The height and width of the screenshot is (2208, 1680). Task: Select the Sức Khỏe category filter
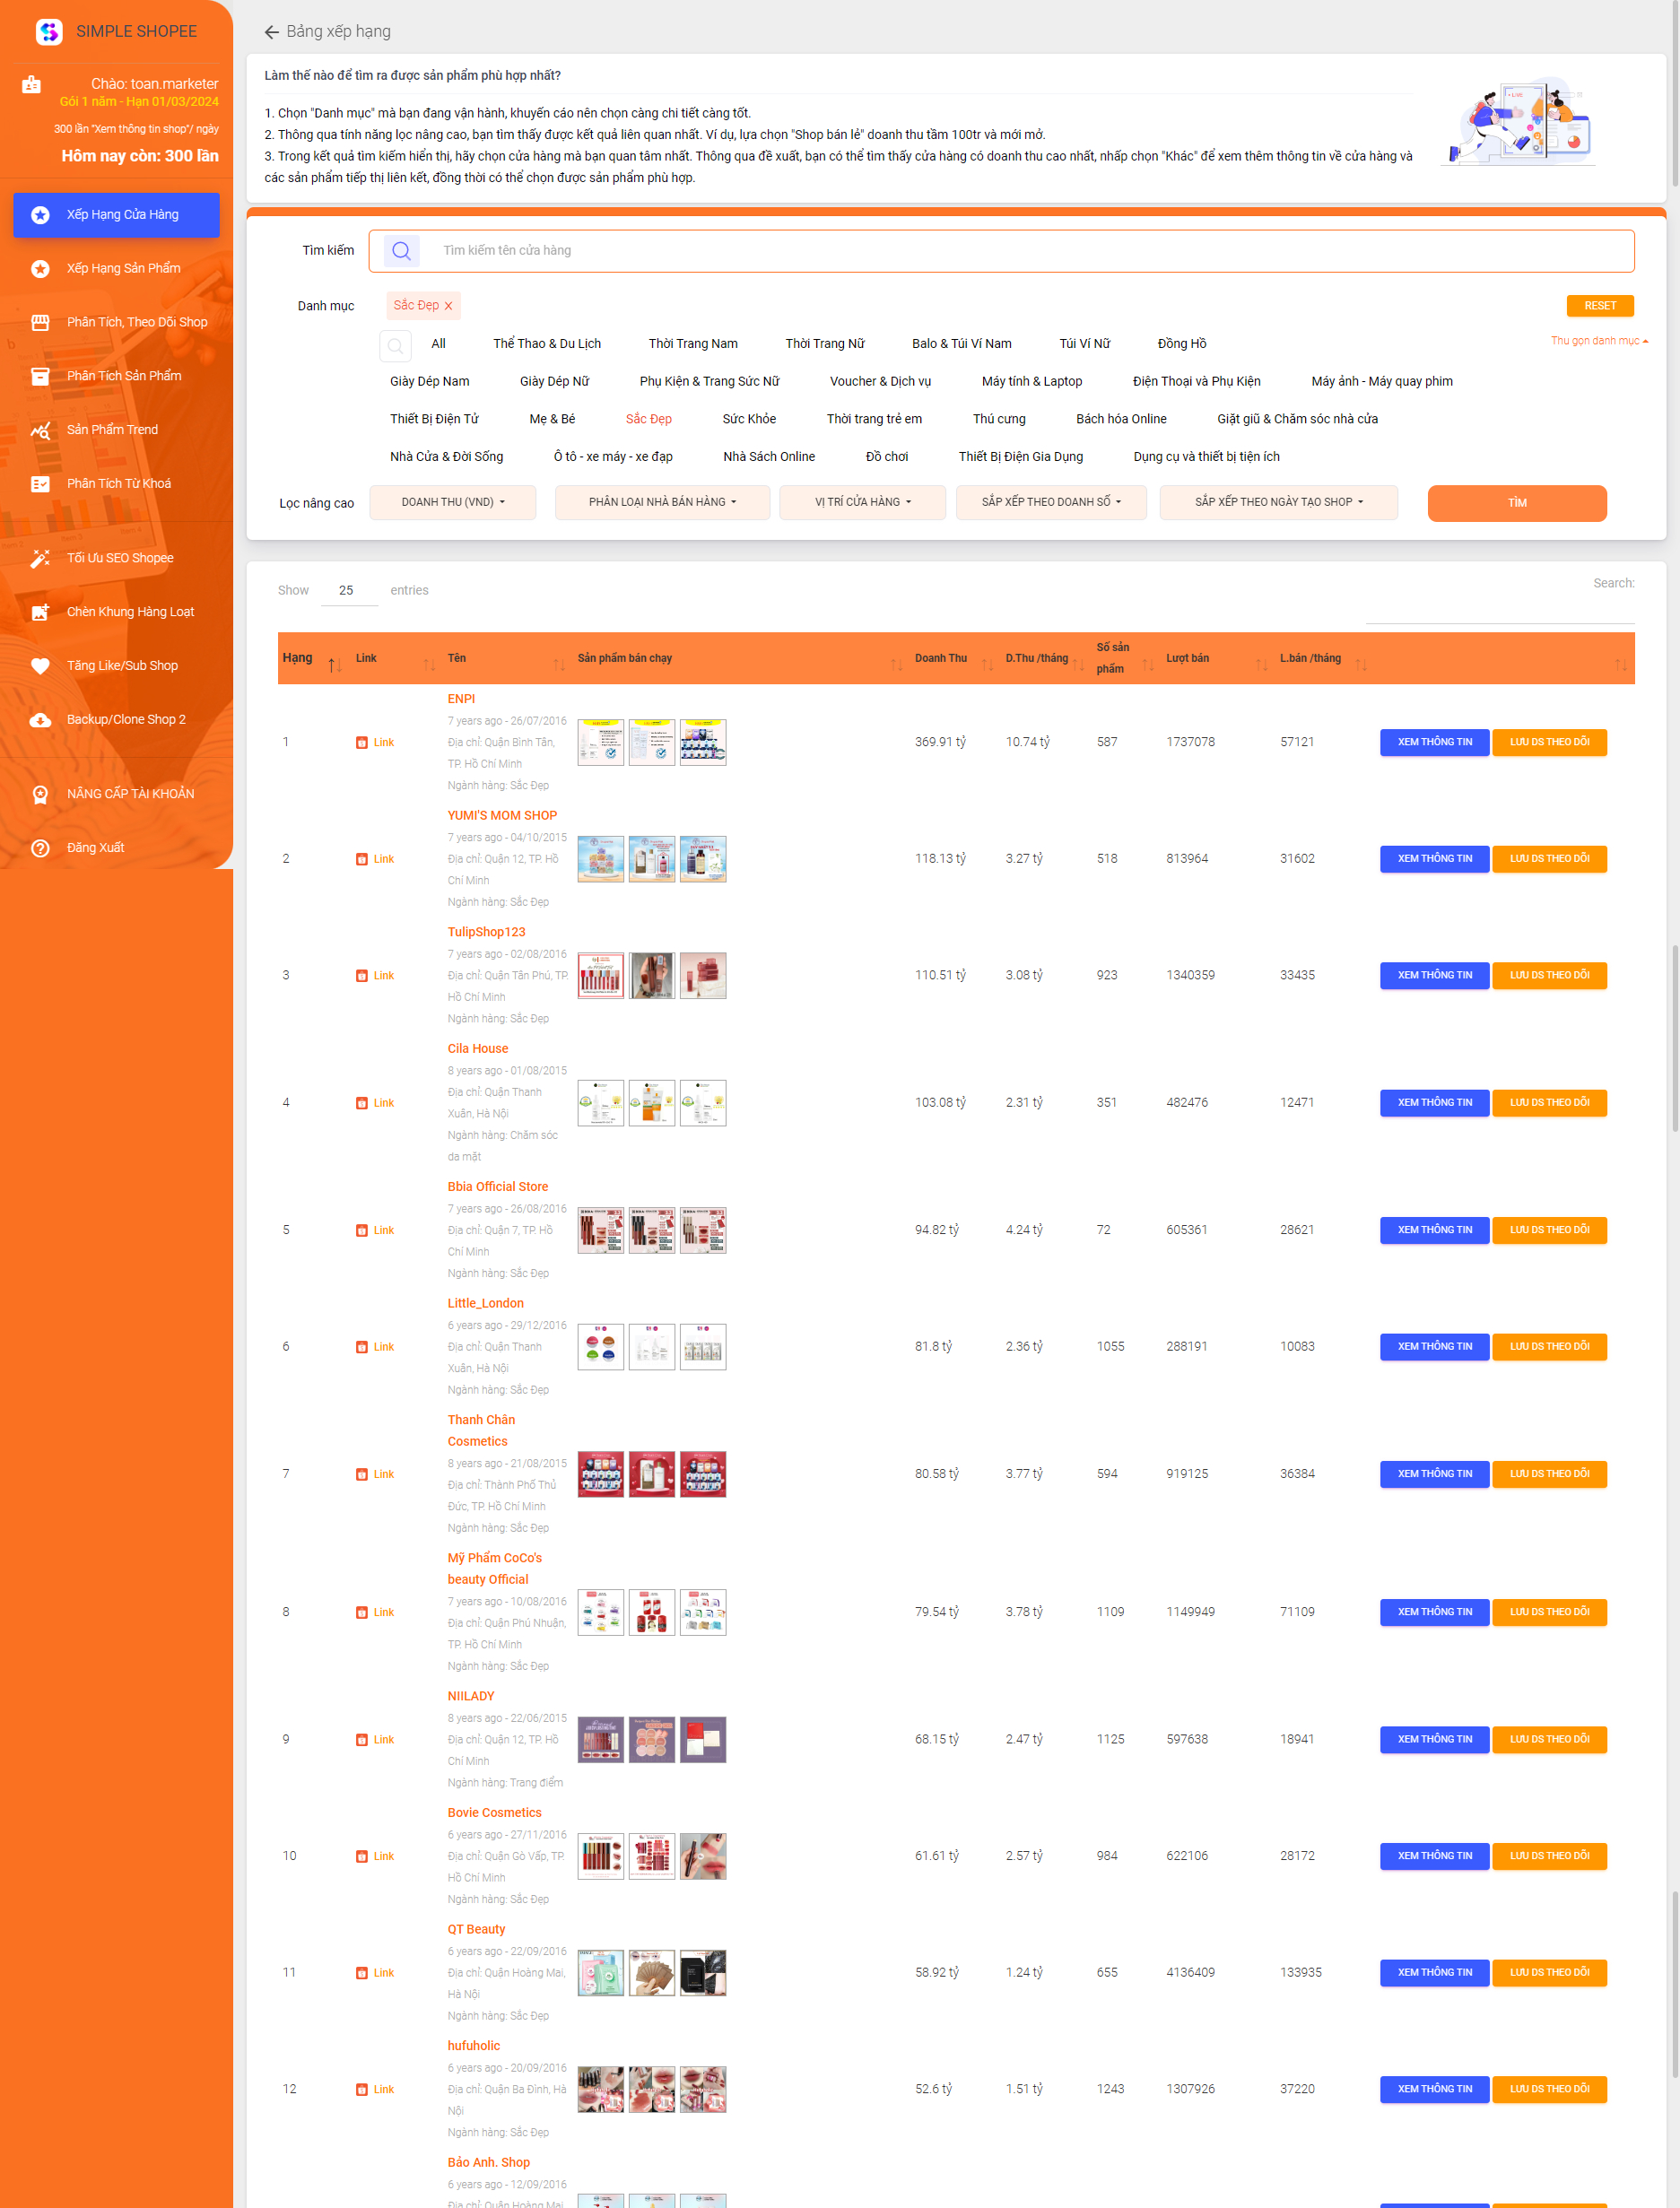pos(748,419)
